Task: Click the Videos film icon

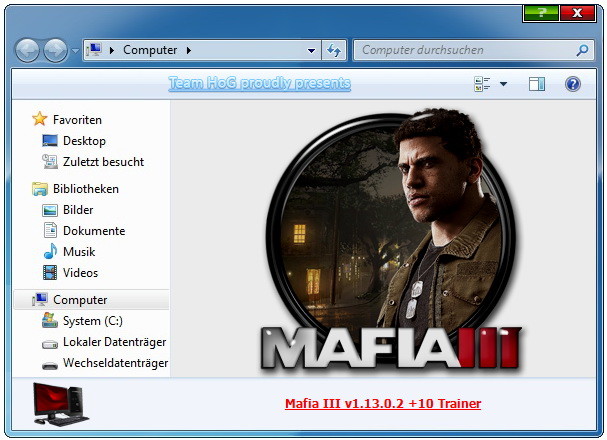Action: click(50, 272)
